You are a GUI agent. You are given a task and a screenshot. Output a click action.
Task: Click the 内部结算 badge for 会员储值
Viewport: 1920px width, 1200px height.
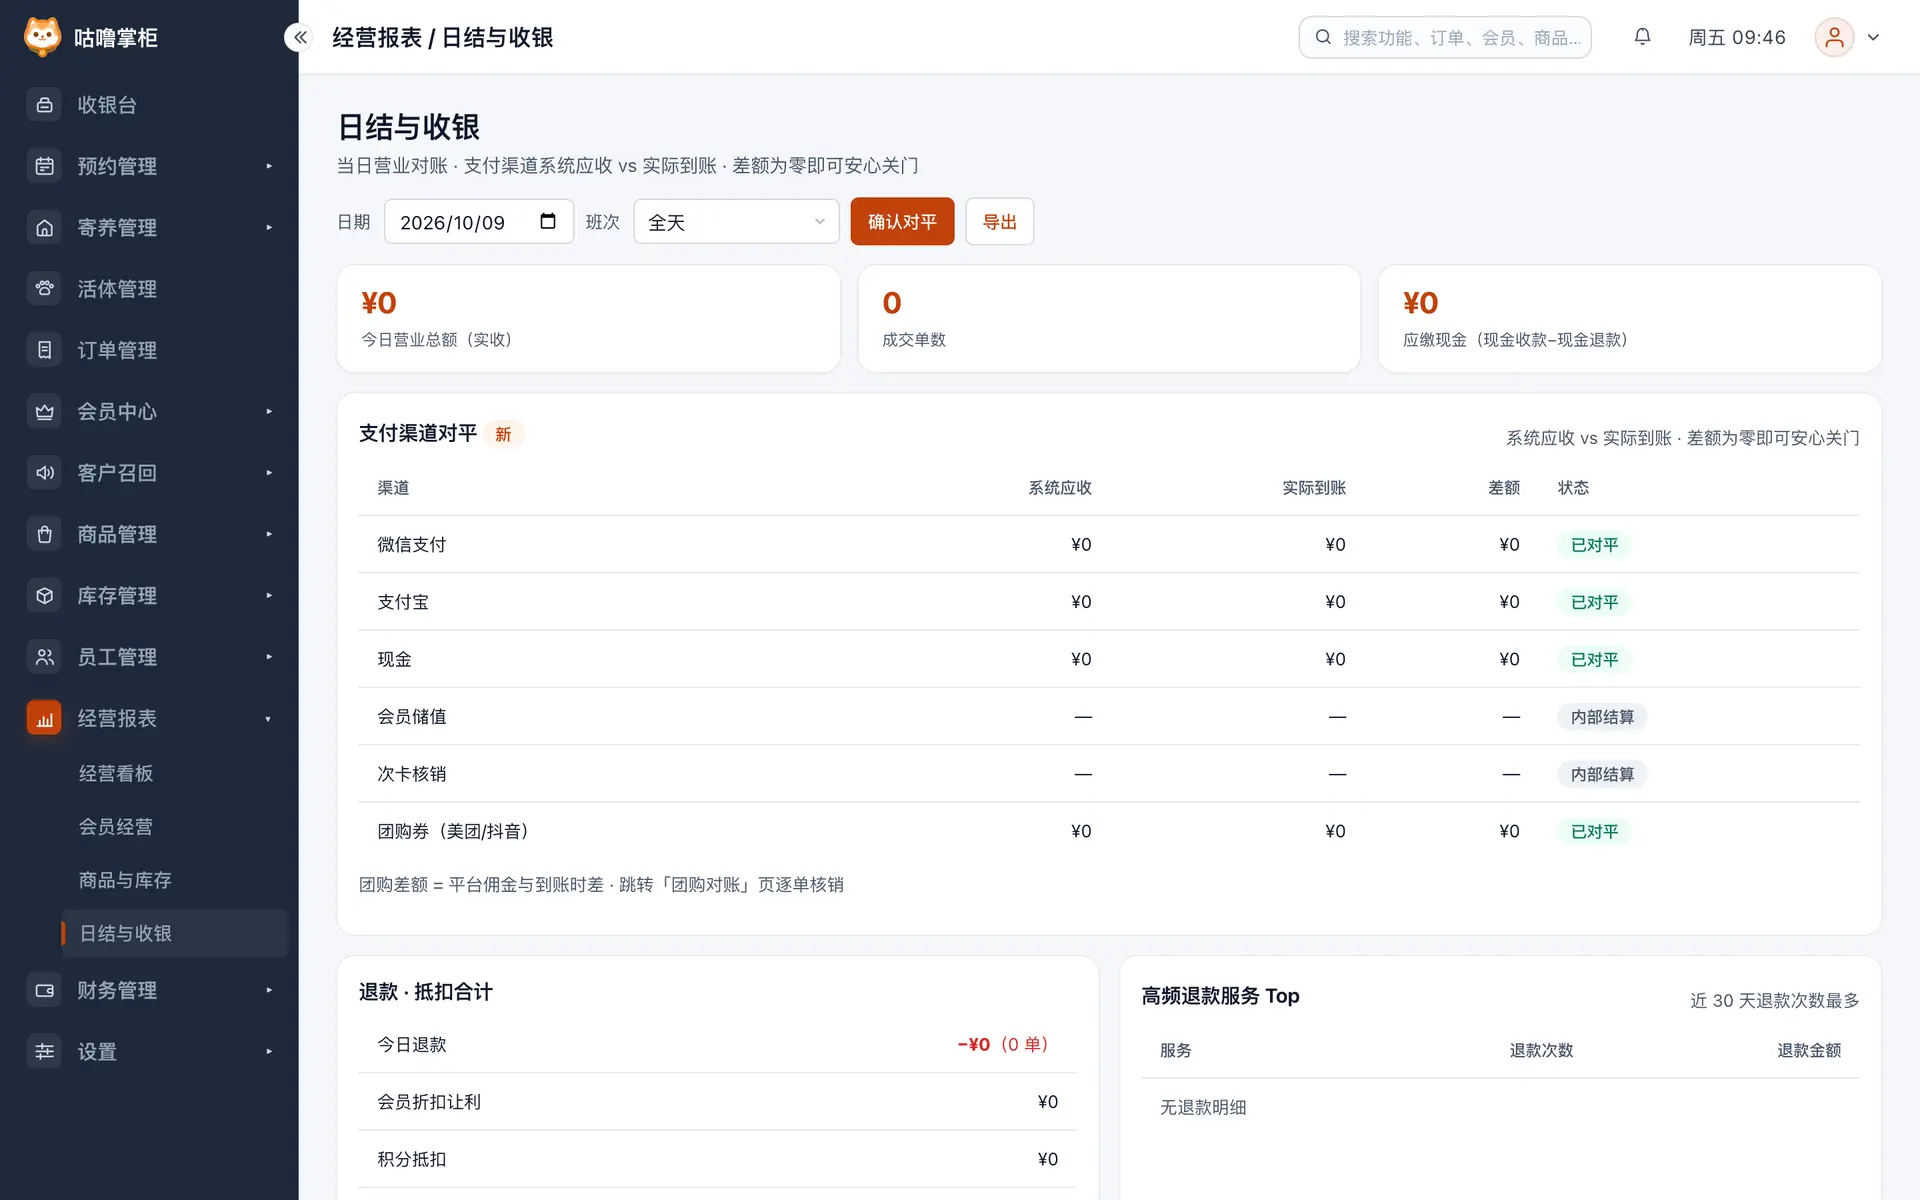[x=1602, y=717]
